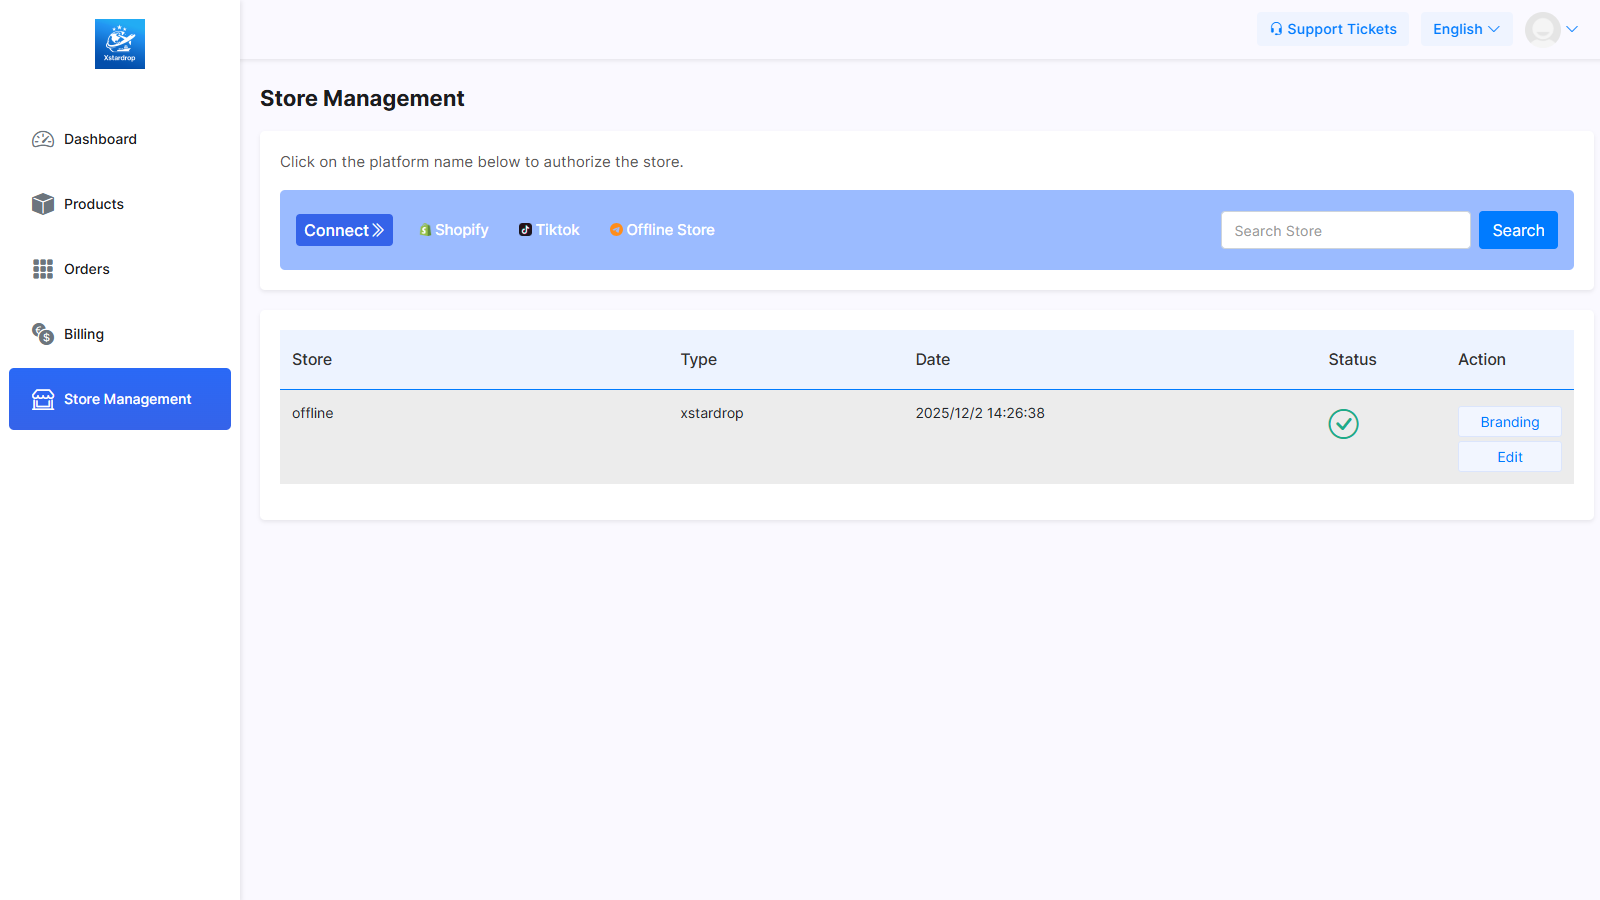Click the date 2025/12/2 14:26:38
Screen dimensions: 1600x900
(x=980, y=413)
